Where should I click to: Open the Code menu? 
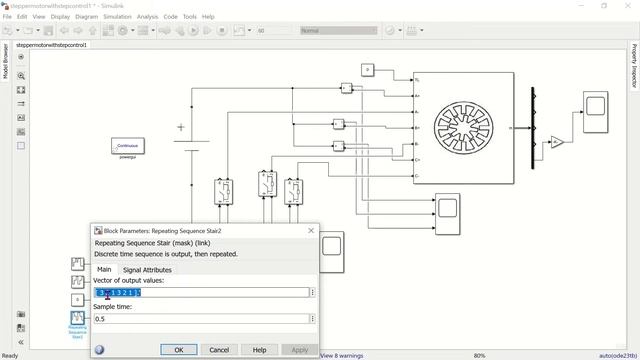(x=171, y=17)
